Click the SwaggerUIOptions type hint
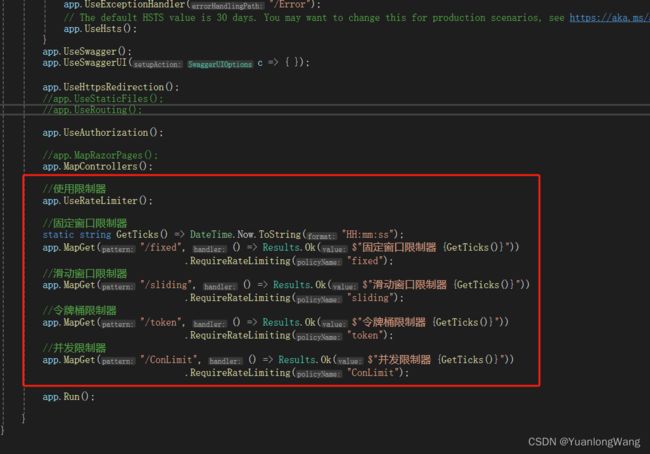 220,64
